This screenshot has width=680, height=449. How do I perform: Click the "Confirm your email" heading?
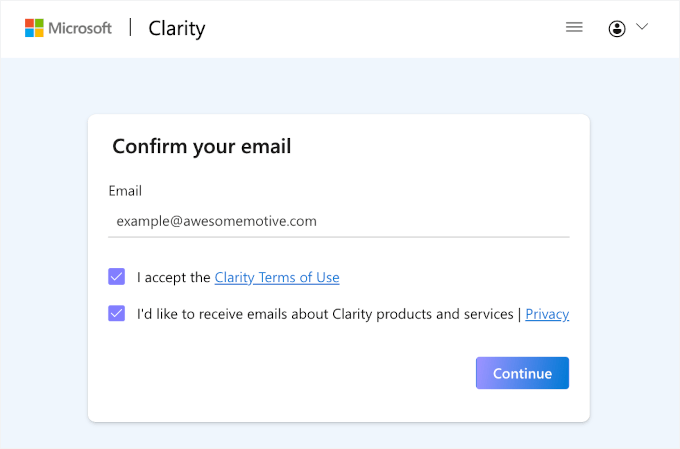[x=202, y=147]
